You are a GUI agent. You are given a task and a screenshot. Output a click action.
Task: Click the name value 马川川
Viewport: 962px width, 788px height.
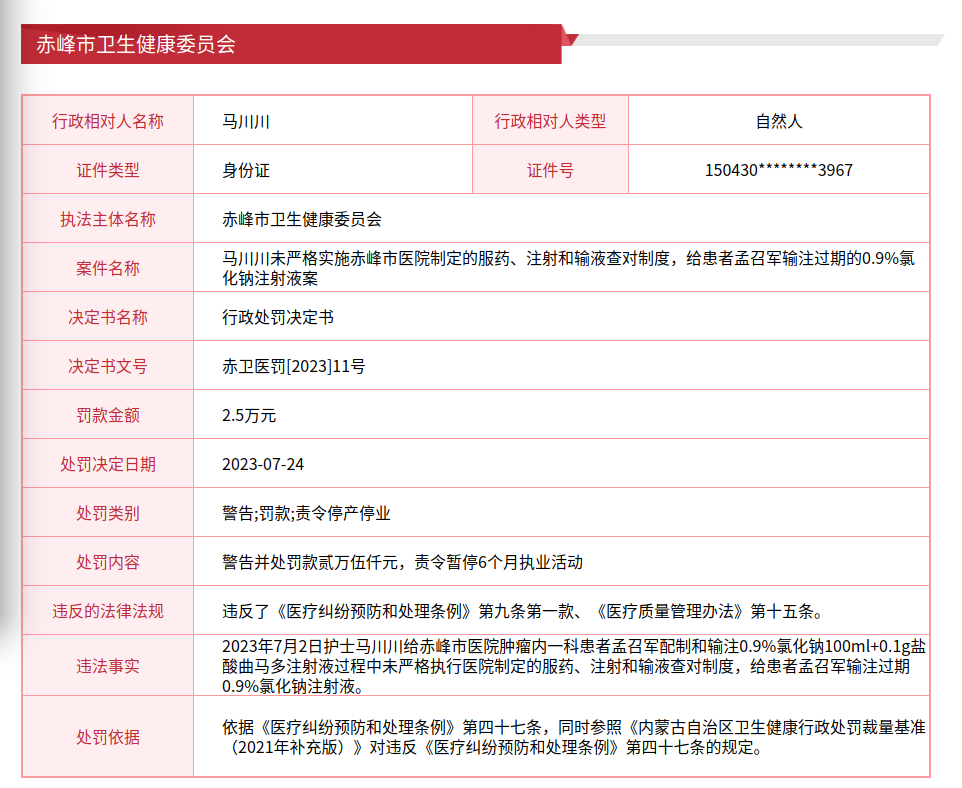245,122
